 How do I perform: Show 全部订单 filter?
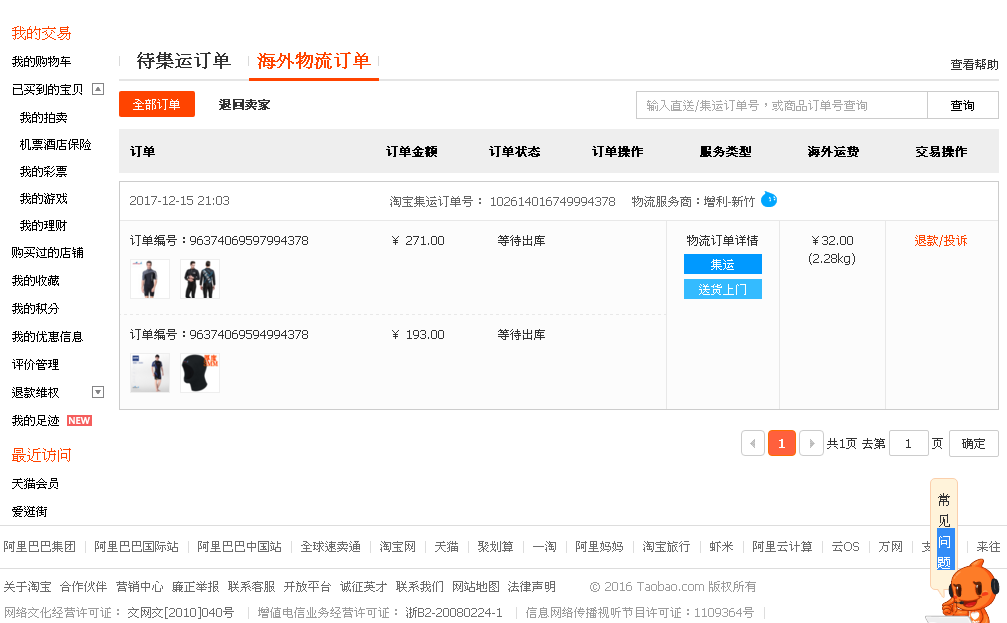[x=157, y=104]
